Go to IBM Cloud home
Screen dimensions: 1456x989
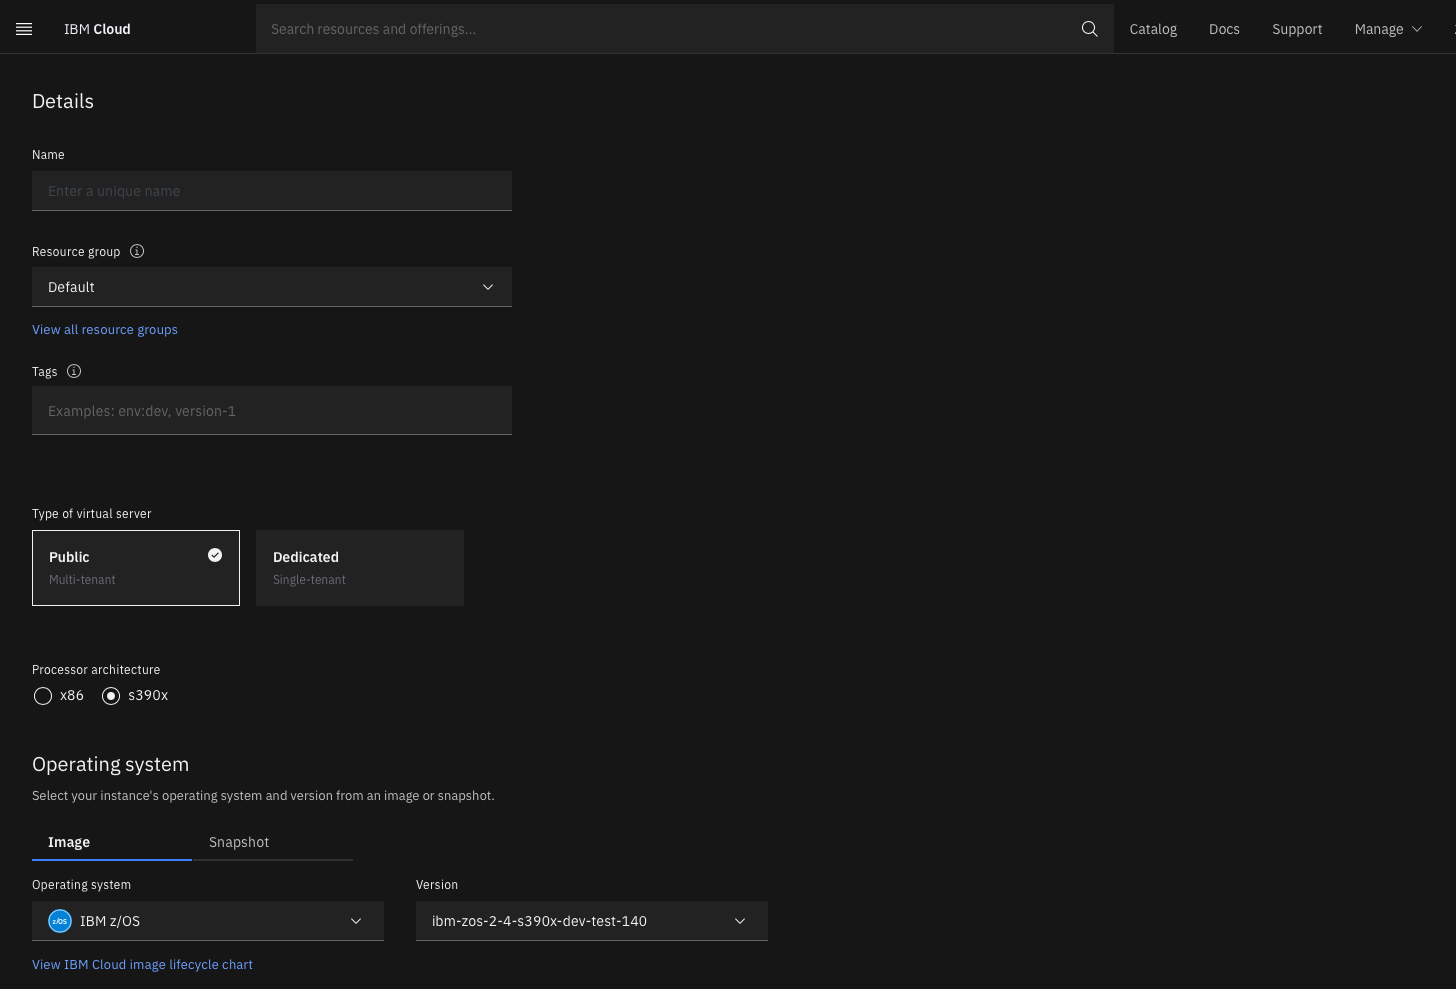click(97, 29)
